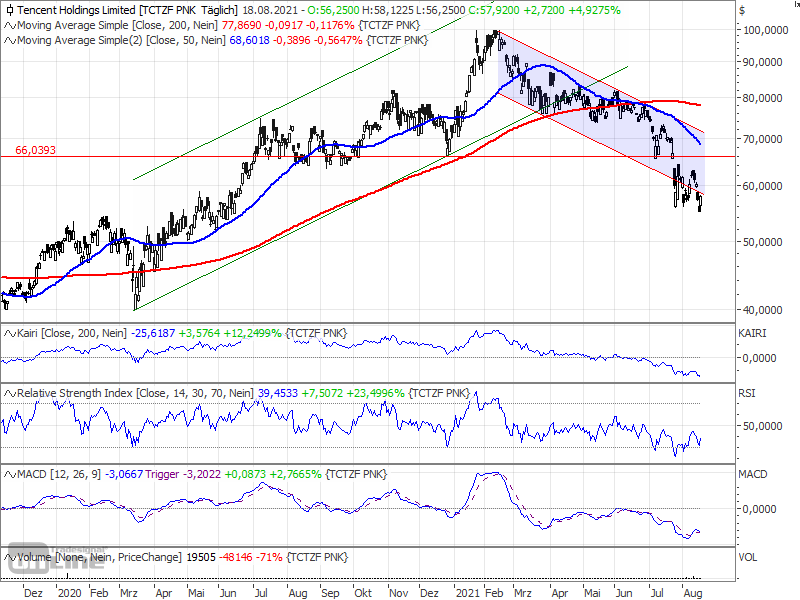800x600 pixels.
Task: Select the shaded blue downtrend channel
Action: 601,112
